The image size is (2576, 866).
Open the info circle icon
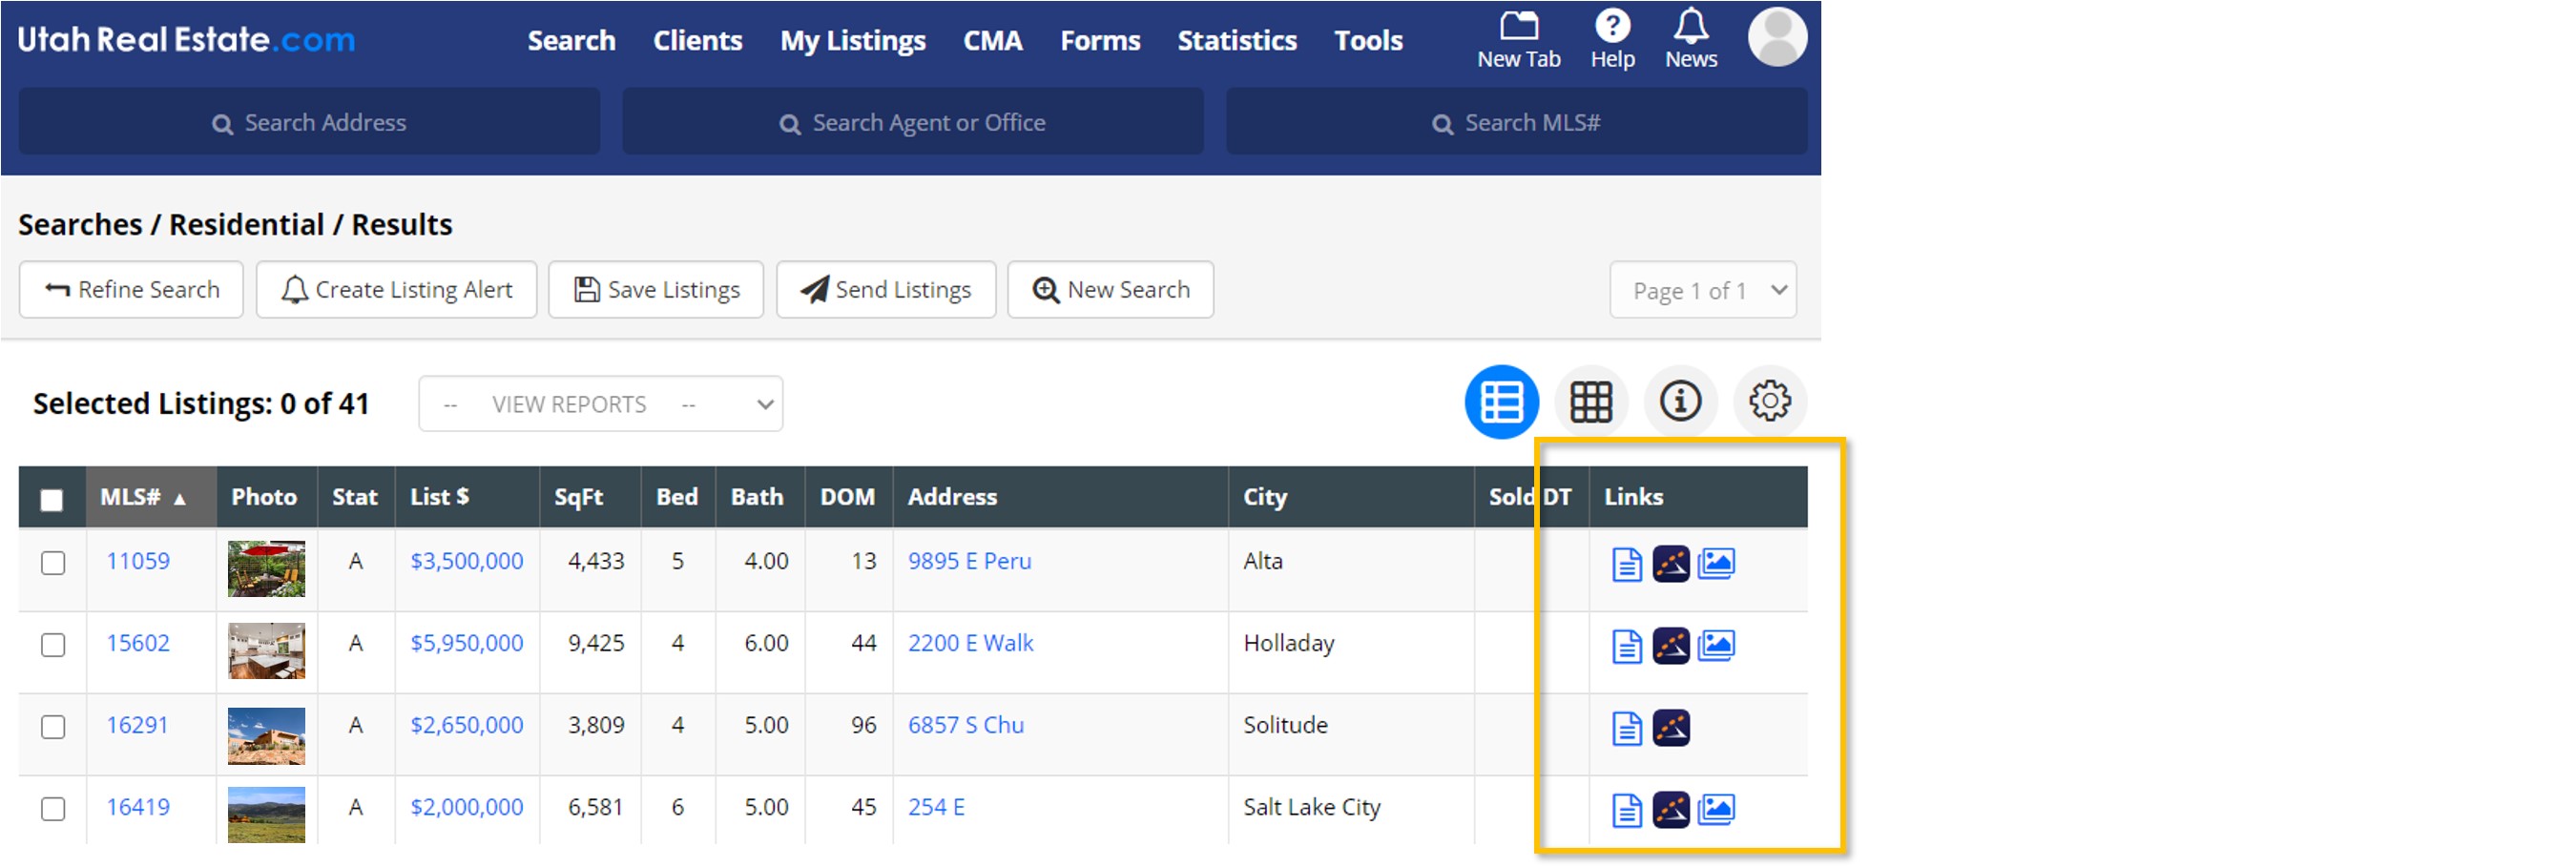(1679, 402)
